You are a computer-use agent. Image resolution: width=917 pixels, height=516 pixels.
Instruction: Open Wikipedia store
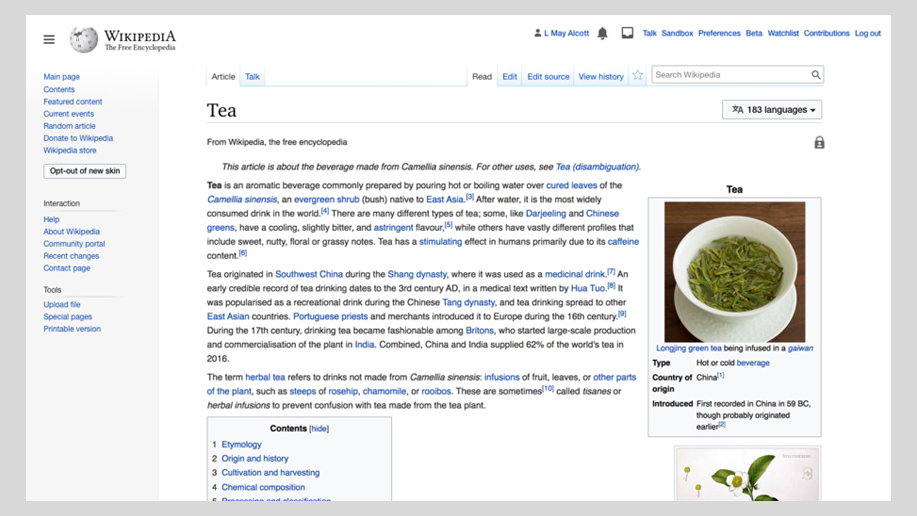pos(70,150)
